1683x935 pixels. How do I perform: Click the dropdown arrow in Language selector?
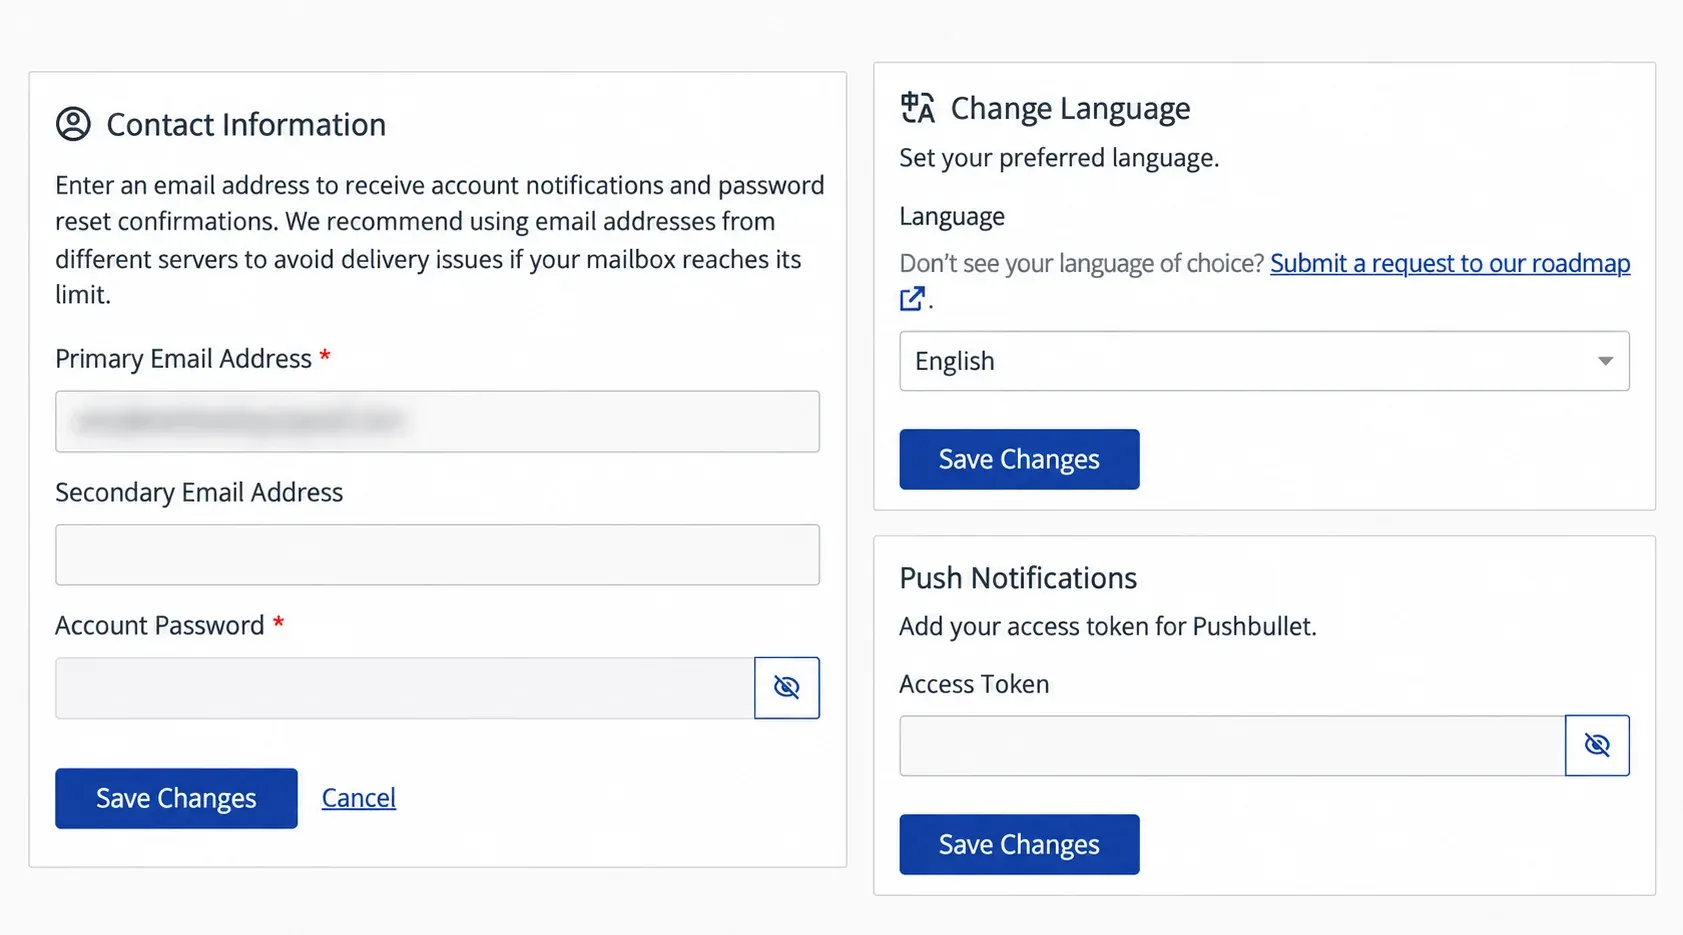pyautogui.click(x=1605, y=361)
